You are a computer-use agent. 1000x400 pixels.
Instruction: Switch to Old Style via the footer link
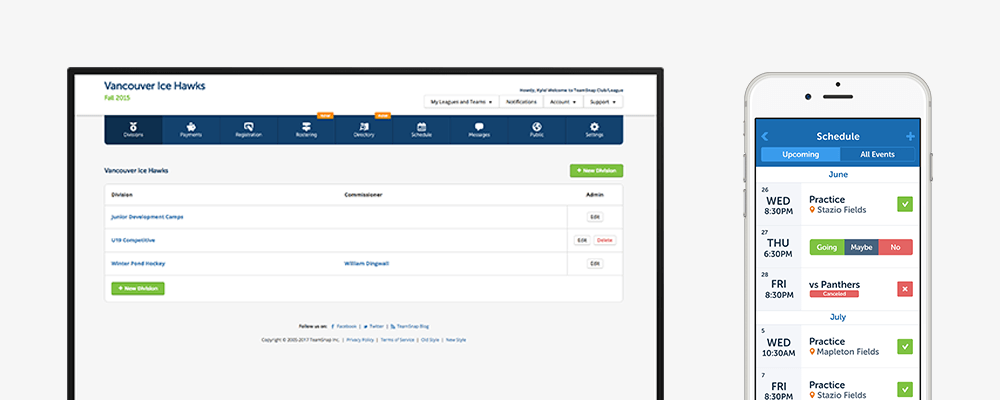[x=430, y=340]
